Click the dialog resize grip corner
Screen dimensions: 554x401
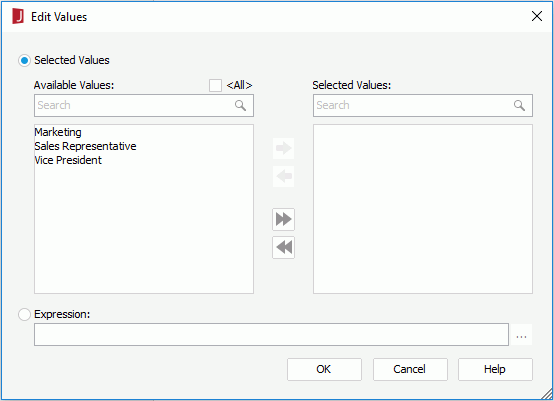(547, 394)
